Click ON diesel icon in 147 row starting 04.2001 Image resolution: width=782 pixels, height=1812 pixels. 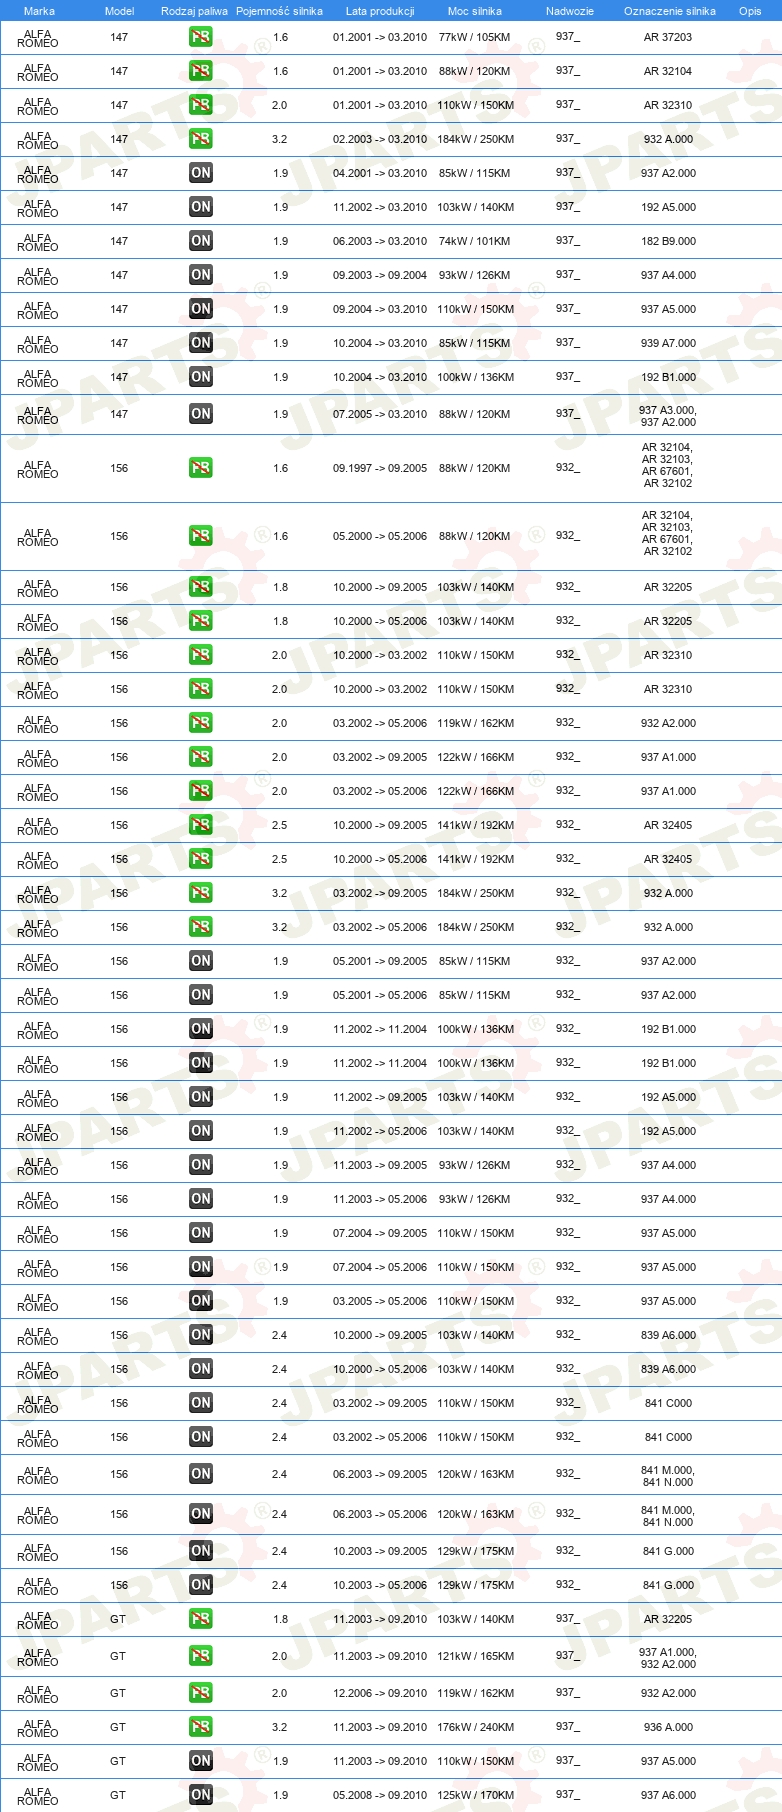201,173
